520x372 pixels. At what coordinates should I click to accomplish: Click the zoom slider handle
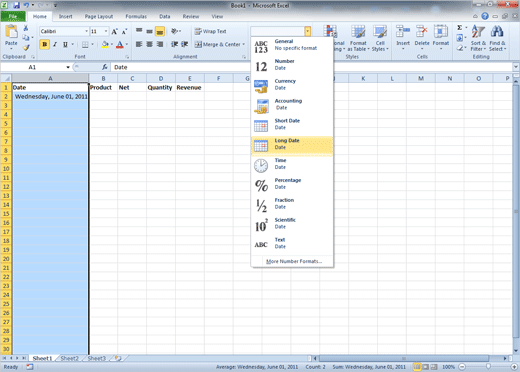(x=488, y=367)
